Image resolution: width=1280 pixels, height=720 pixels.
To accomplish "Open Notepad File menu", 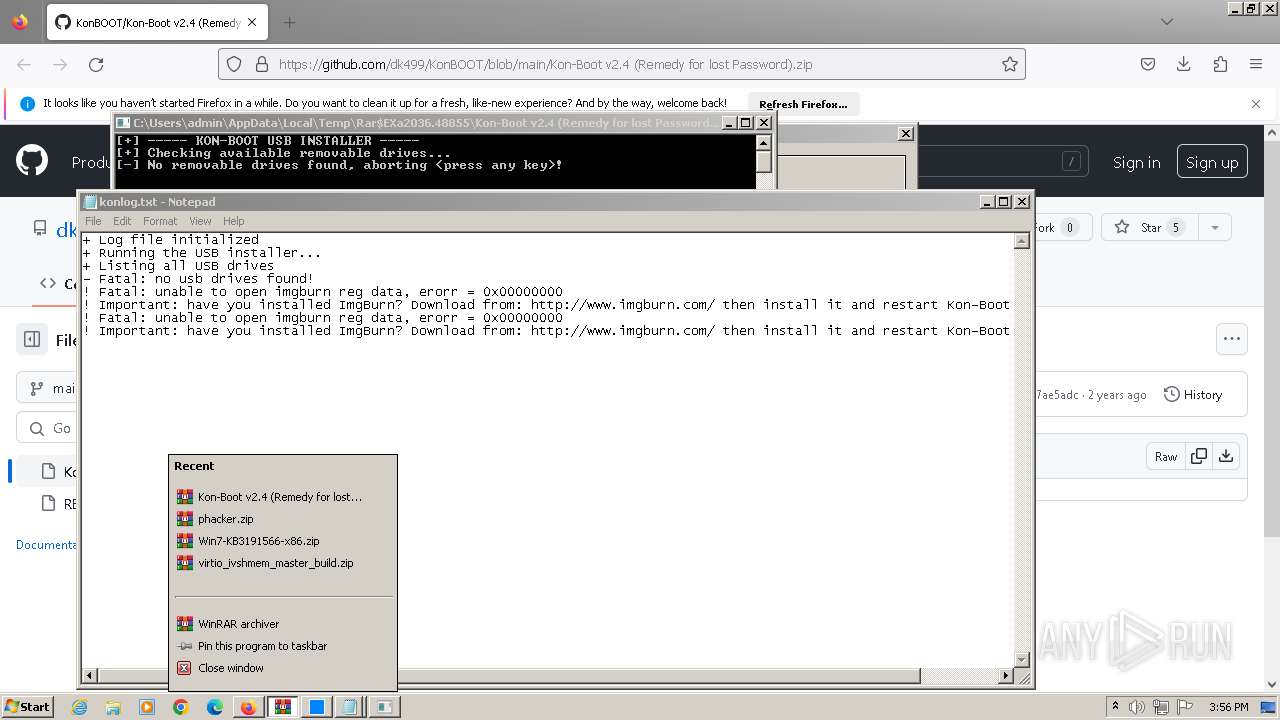I will pyautogui.click(x=93, y=221).
